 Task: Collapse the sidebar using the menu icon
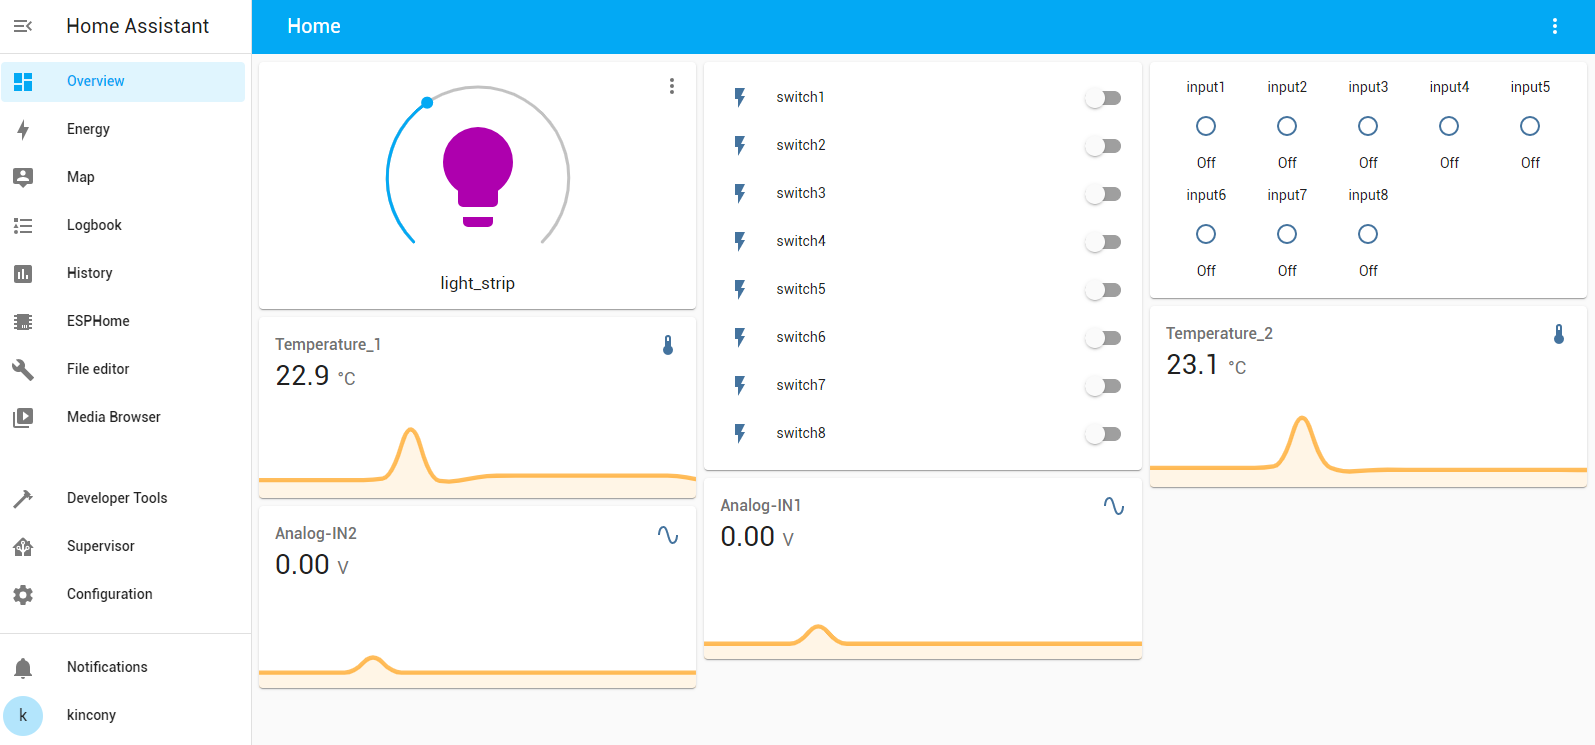tap(23, 26)
